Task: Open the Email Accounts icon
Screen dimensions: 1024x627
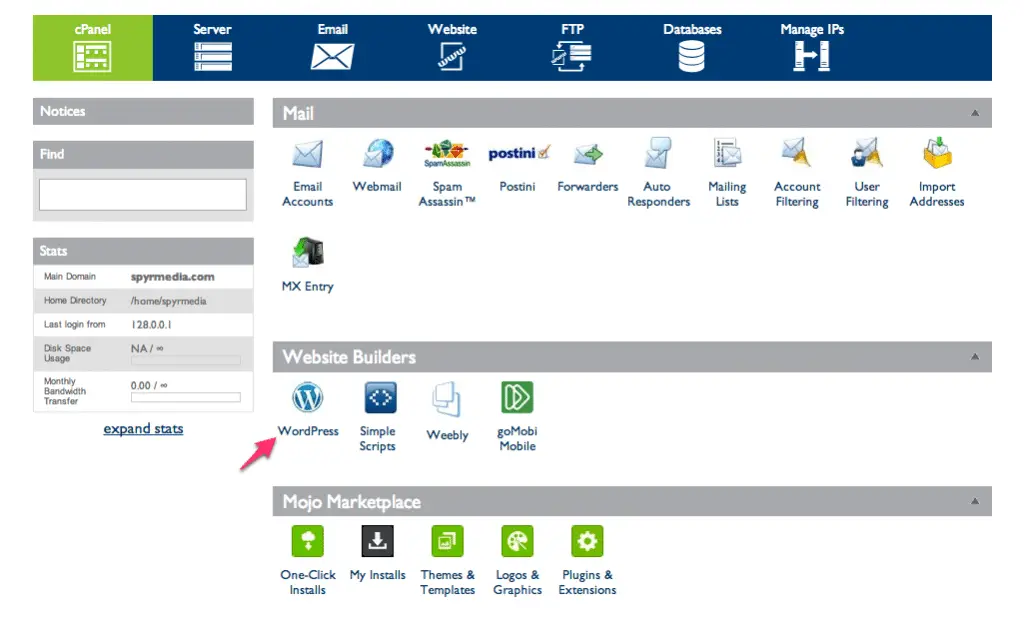Action: 308,154
